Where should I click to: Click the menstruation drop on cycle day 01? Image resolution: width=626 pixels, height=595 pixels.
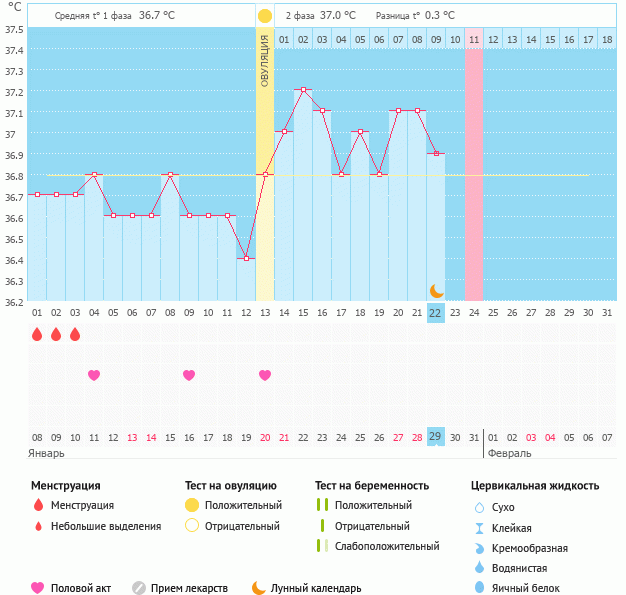37,335
